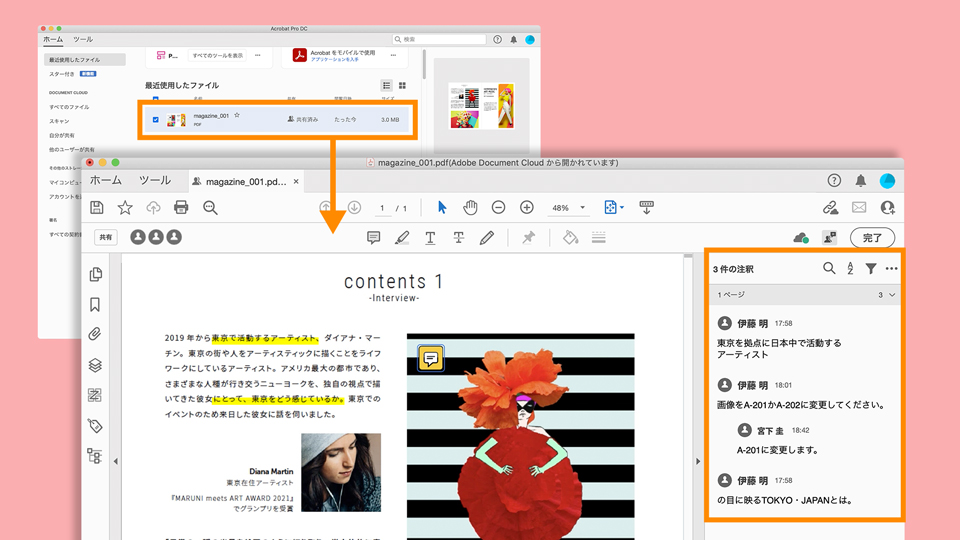Switch back window to list view

click(386, 86)
